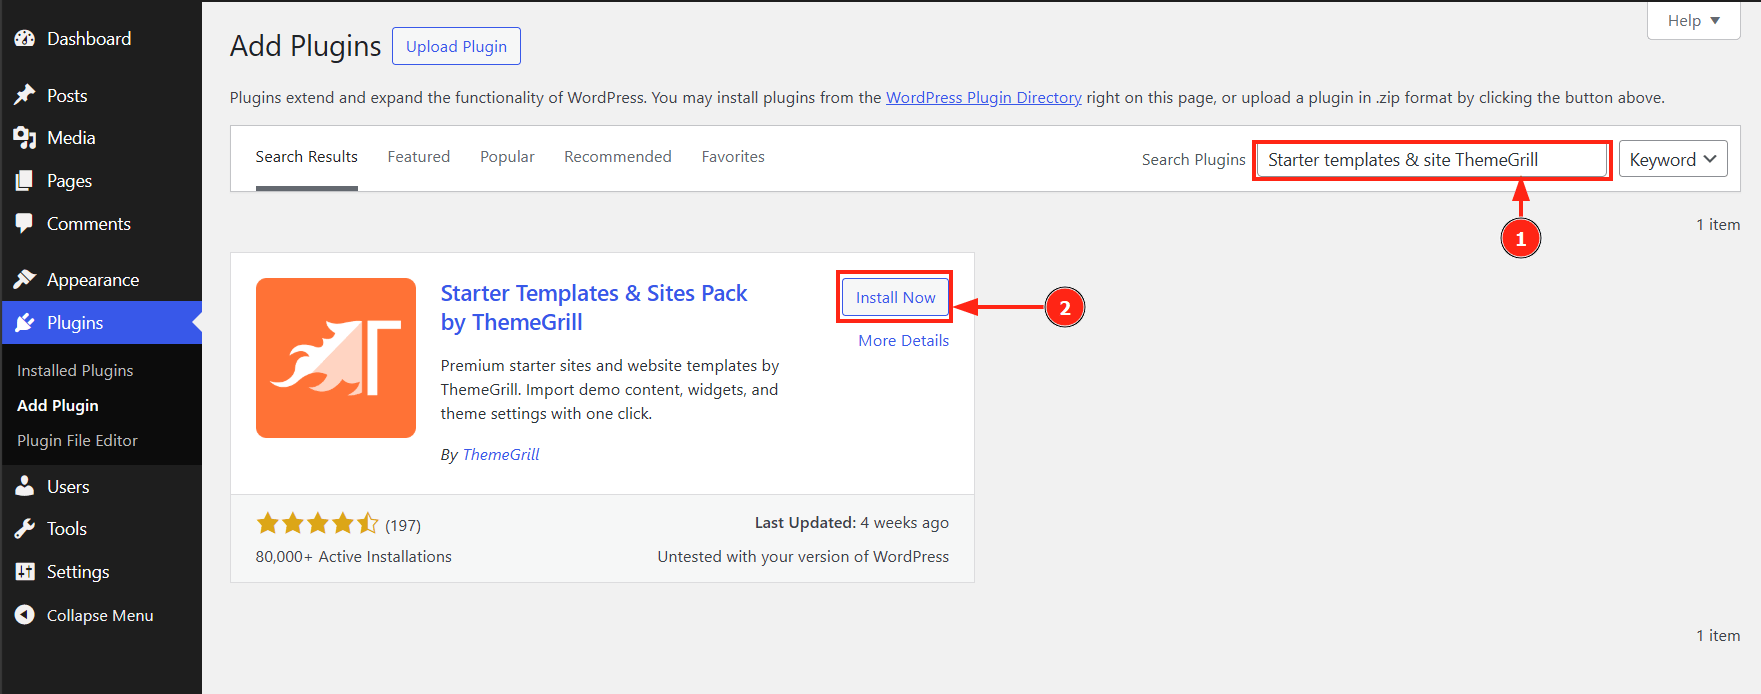Open Plugin File Editor submenu item
This screenshot has height=694, width=1761.
click(x=77, y=440)
